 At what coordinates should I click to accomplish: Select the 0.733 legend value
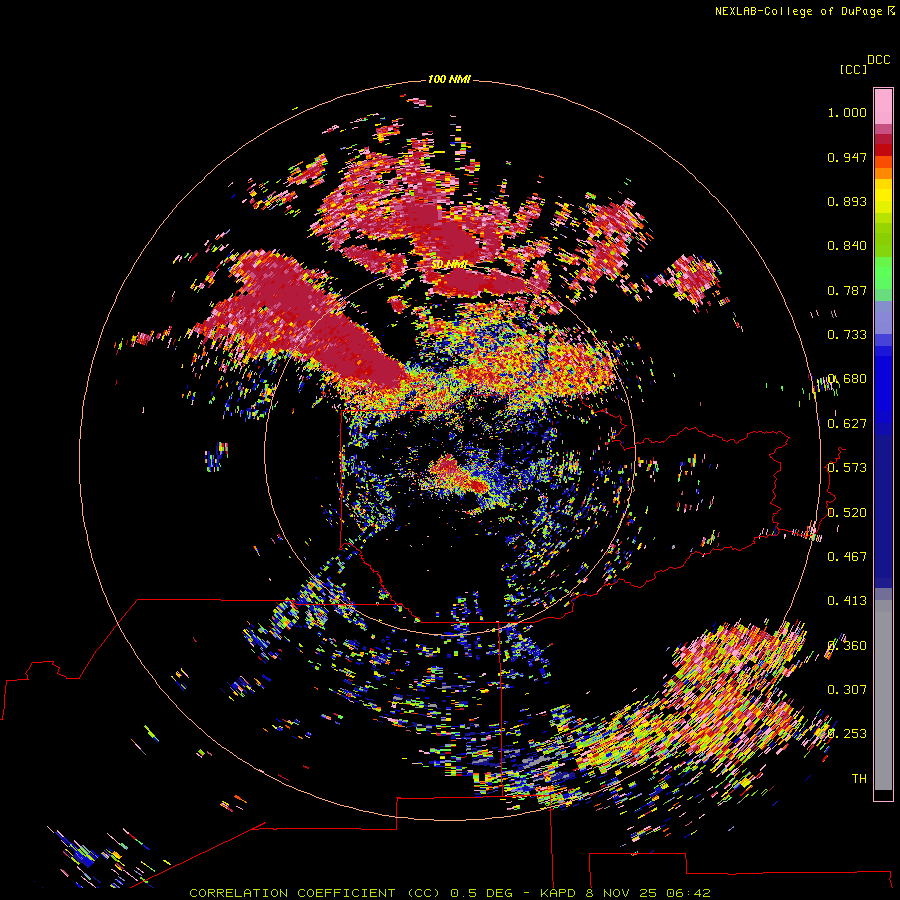(847, 335)
